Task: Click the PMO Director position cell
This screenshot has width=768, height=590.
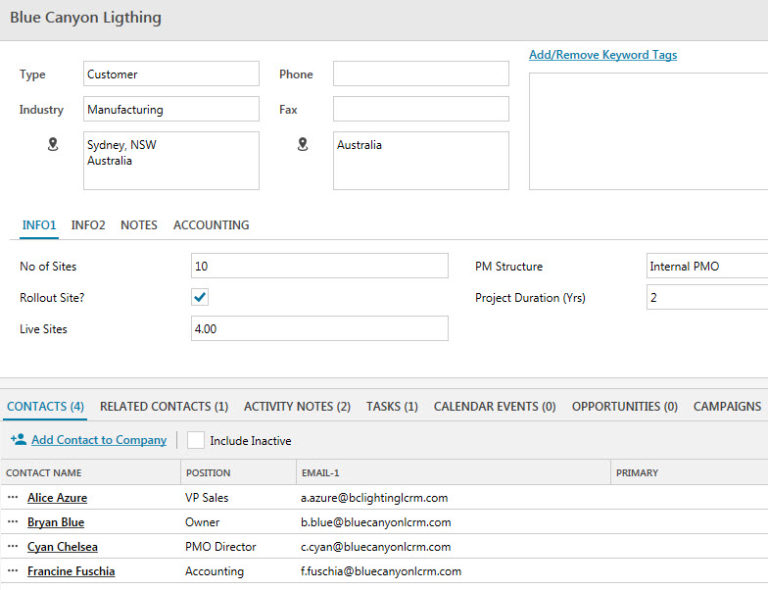Action: point(220,546)
